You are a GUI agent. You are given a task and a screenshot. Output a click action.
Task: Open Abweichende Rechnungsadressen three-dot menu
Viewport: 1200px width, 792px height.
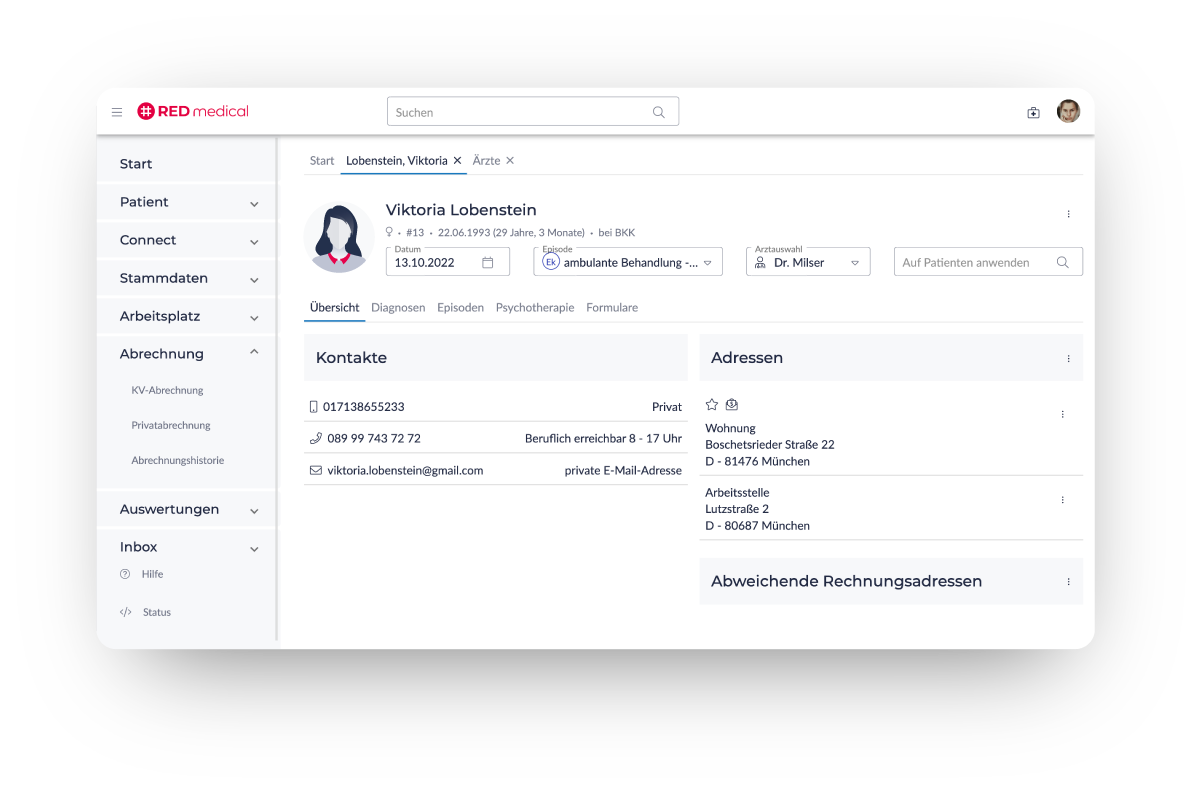point(1068,582)
